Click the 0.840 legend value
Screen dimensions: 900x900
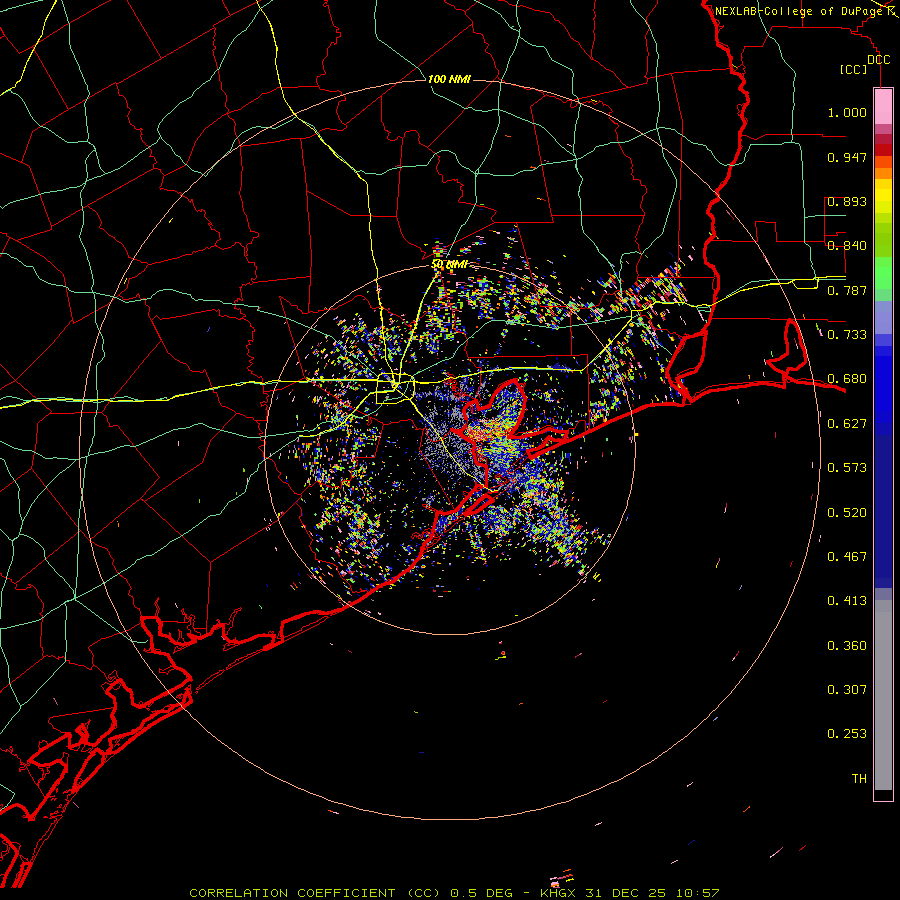[x=847, y=246]
